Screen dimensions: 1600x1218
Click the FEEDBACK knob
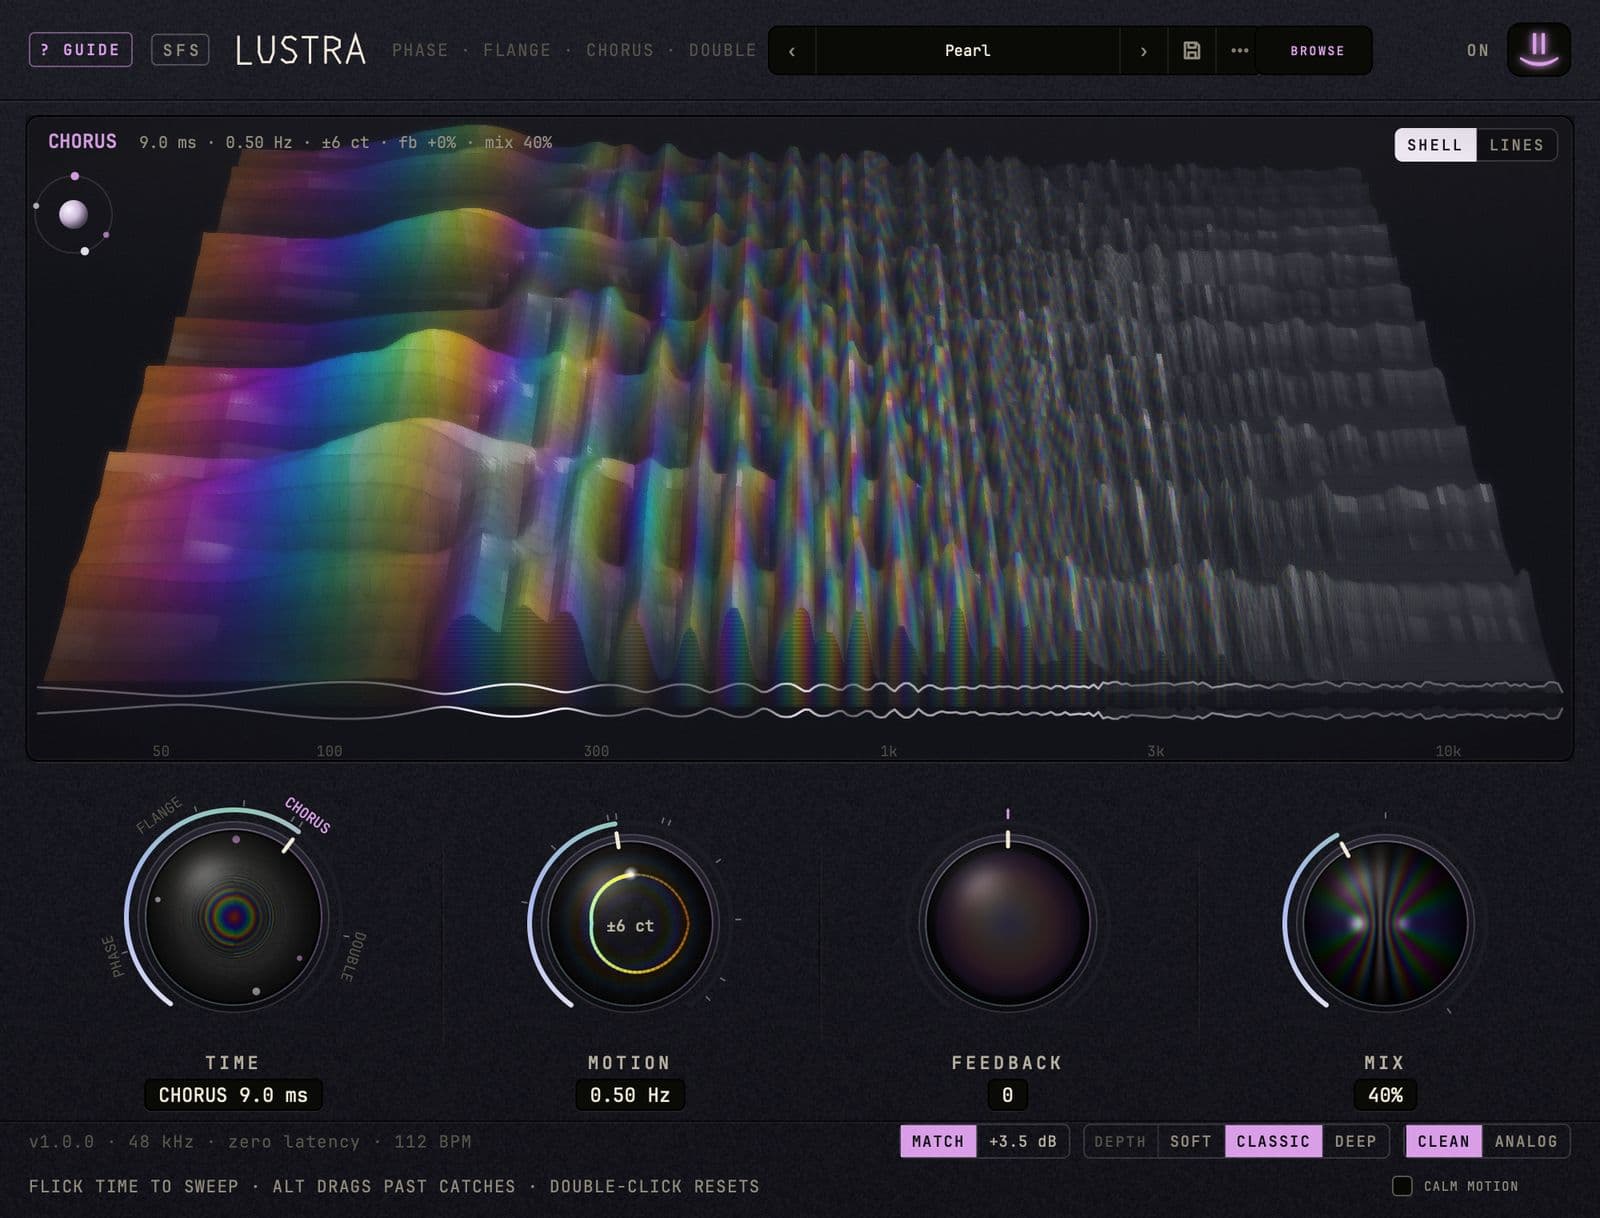(1007, 923)
